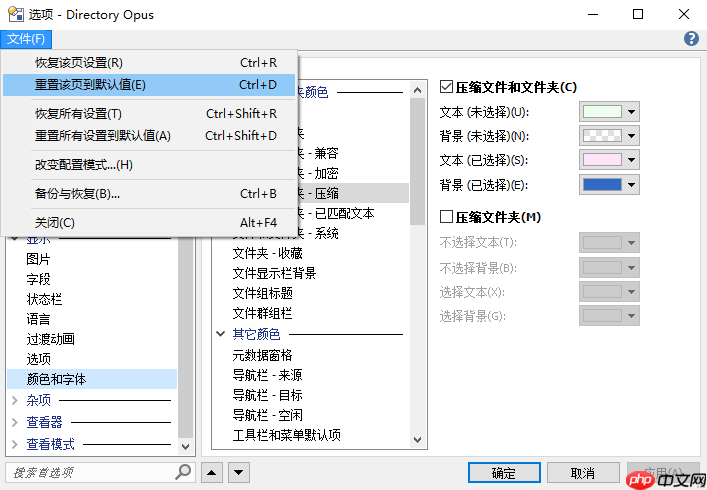
Task: Open the 文件(F) menu
Action: point(26,39)
